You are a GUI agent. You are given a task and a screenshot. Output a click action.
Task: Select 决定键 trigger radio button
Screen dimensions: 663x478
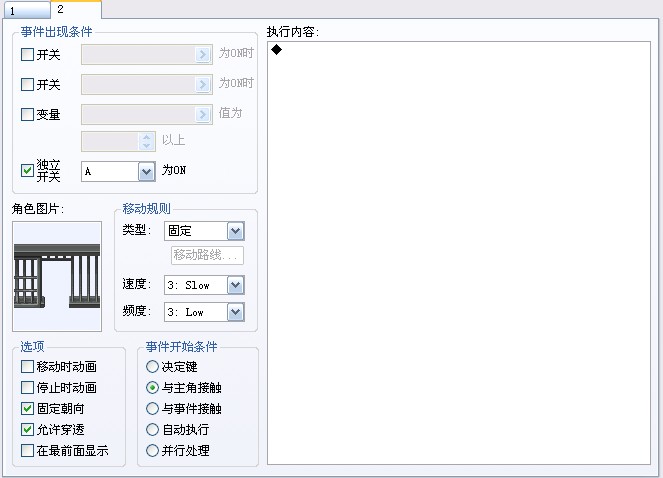(172, 366)
